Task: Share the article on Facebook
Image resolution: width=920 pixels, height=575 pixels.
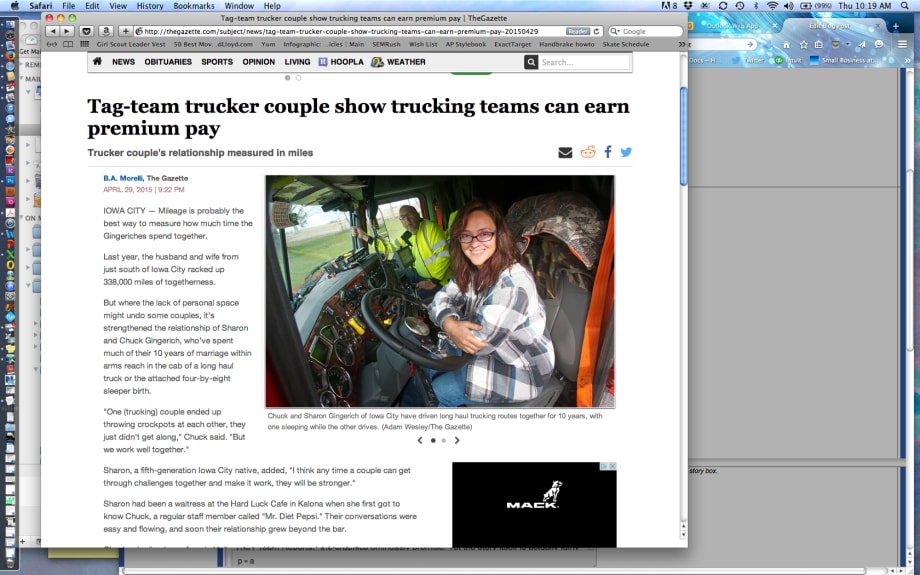Action: (x=608, y=152)
